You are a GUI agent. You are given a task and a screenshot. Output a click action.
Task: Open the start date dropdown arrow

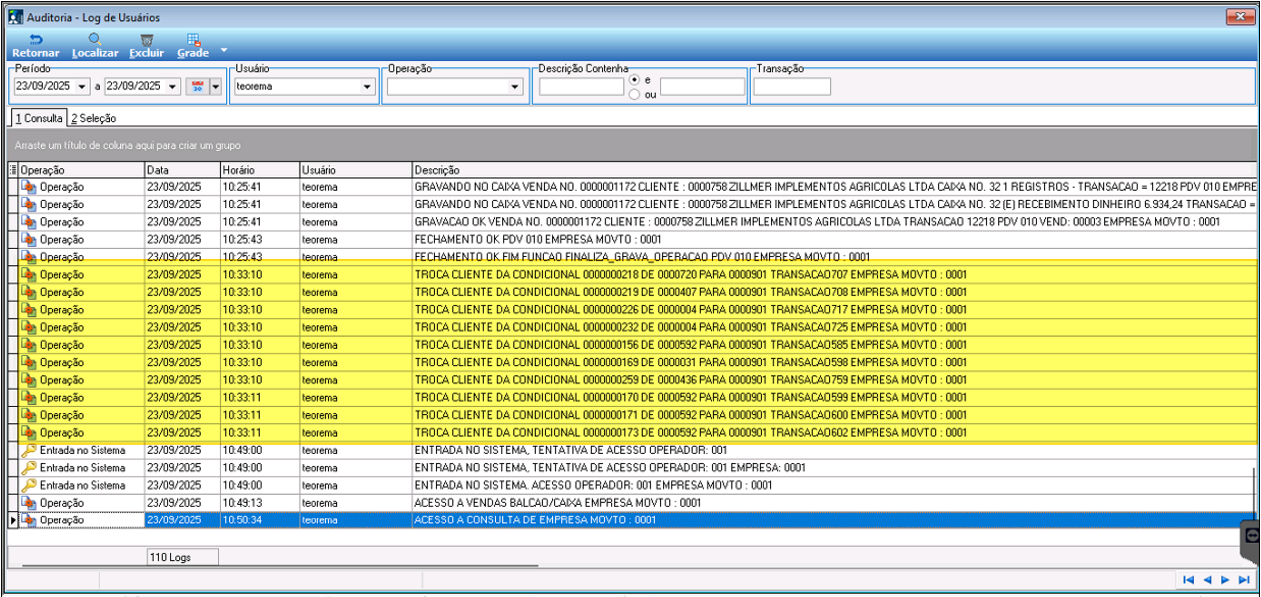82,87
